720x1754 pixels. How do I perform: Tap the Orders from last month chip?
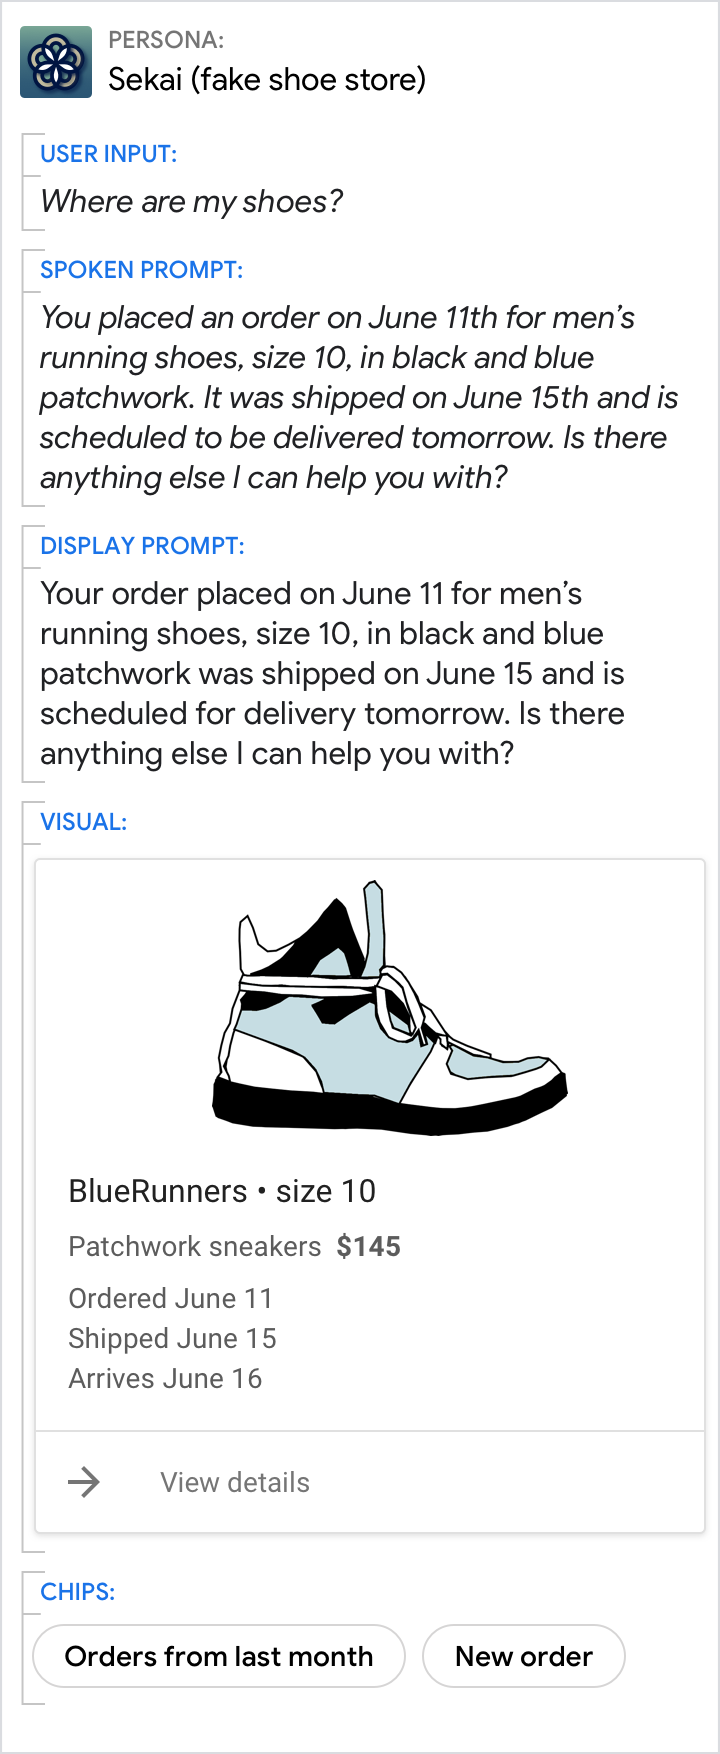pyautogui.click(x=219, y=1656)
